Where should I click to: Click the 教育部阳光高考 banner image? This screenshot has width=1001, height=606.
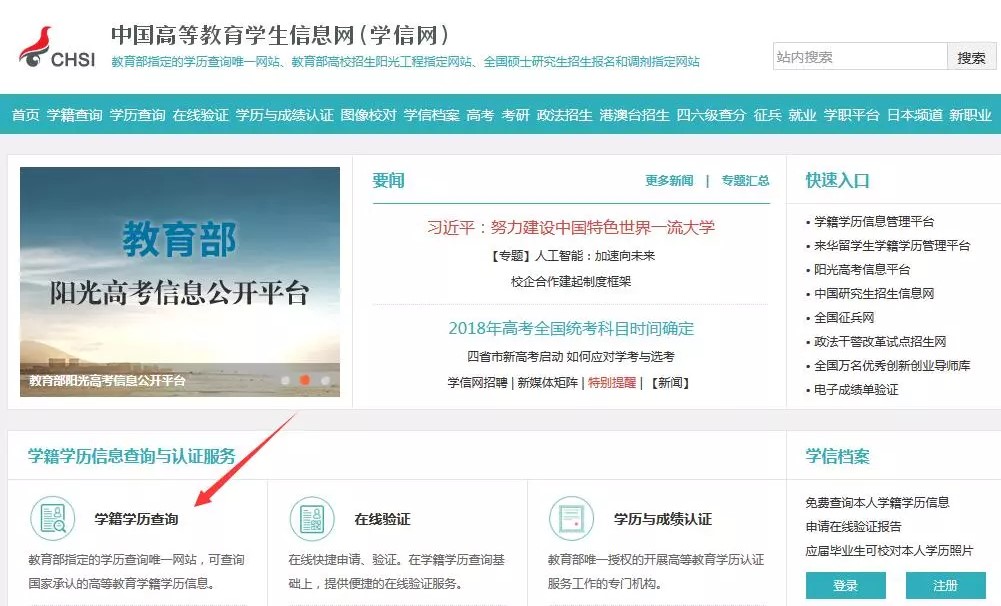[x=180, y=282]
